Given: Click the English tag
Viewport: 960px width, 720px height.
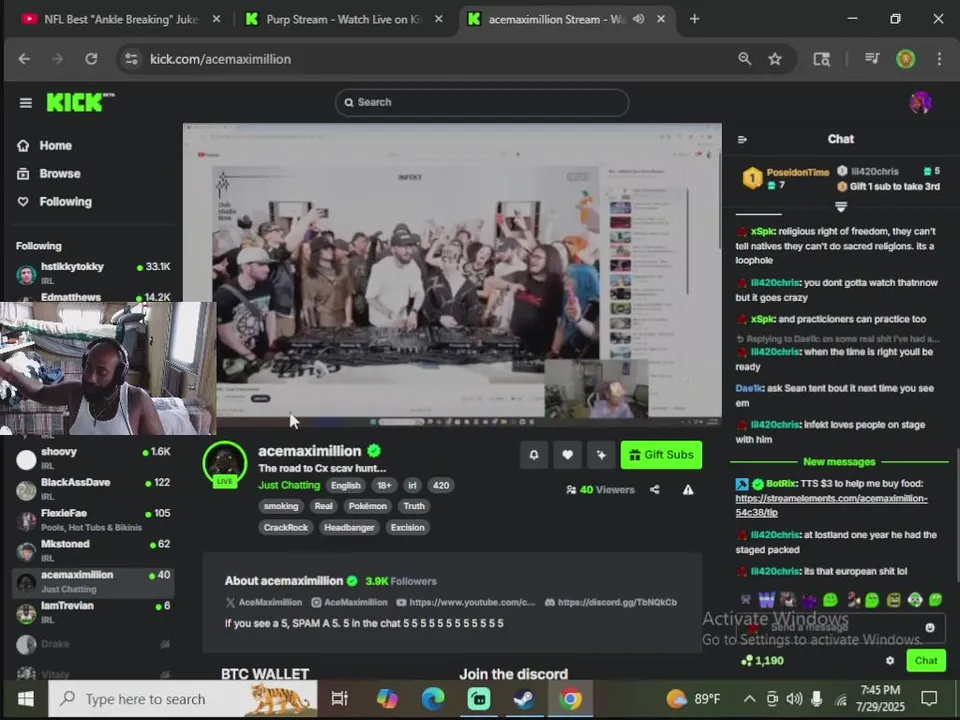Looking at the screenshot, I should (346, 486).
